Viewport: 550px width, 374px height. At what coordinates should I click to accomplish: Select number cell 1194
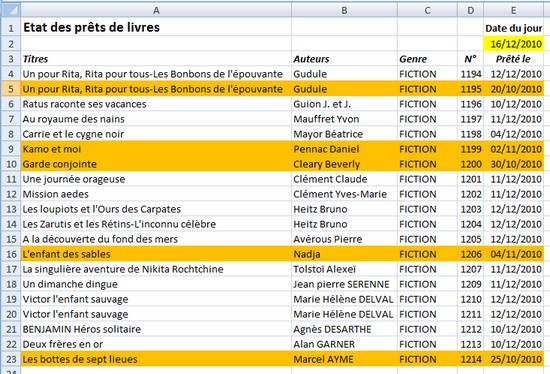click(x=470, y=74)
